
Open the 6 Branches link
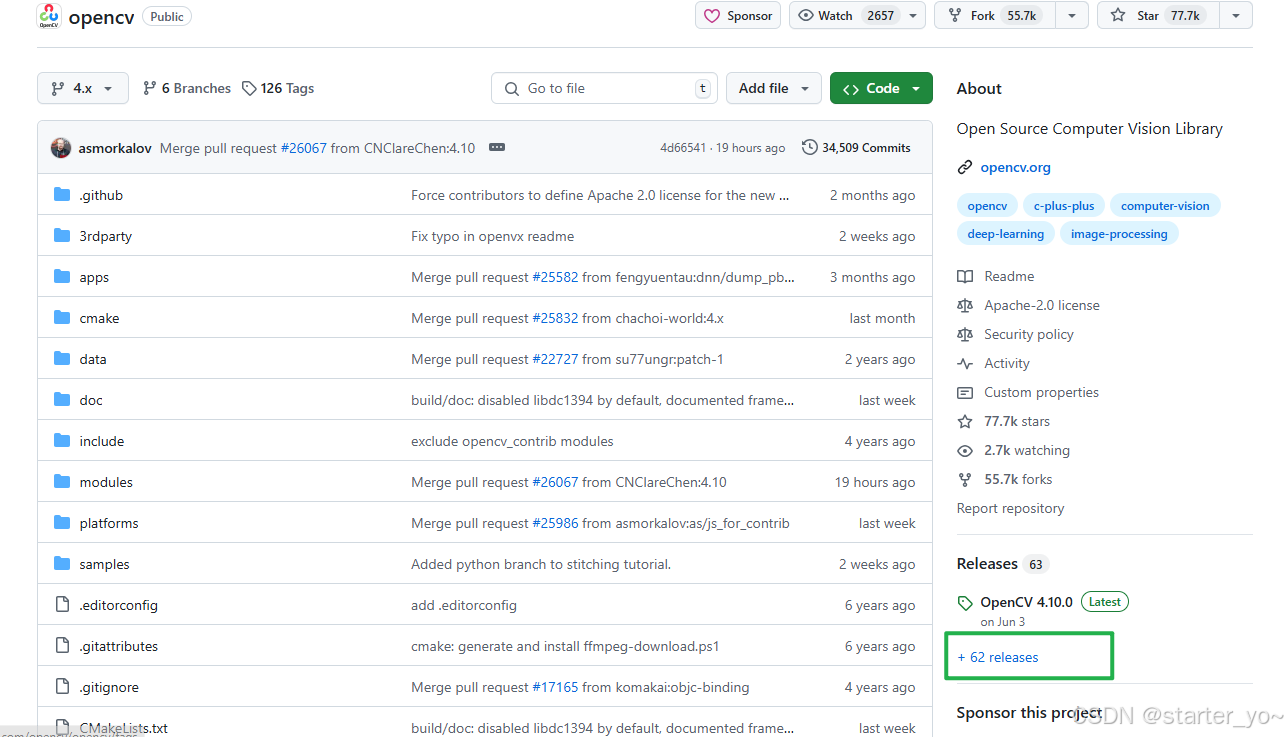[x=187, y=88]
